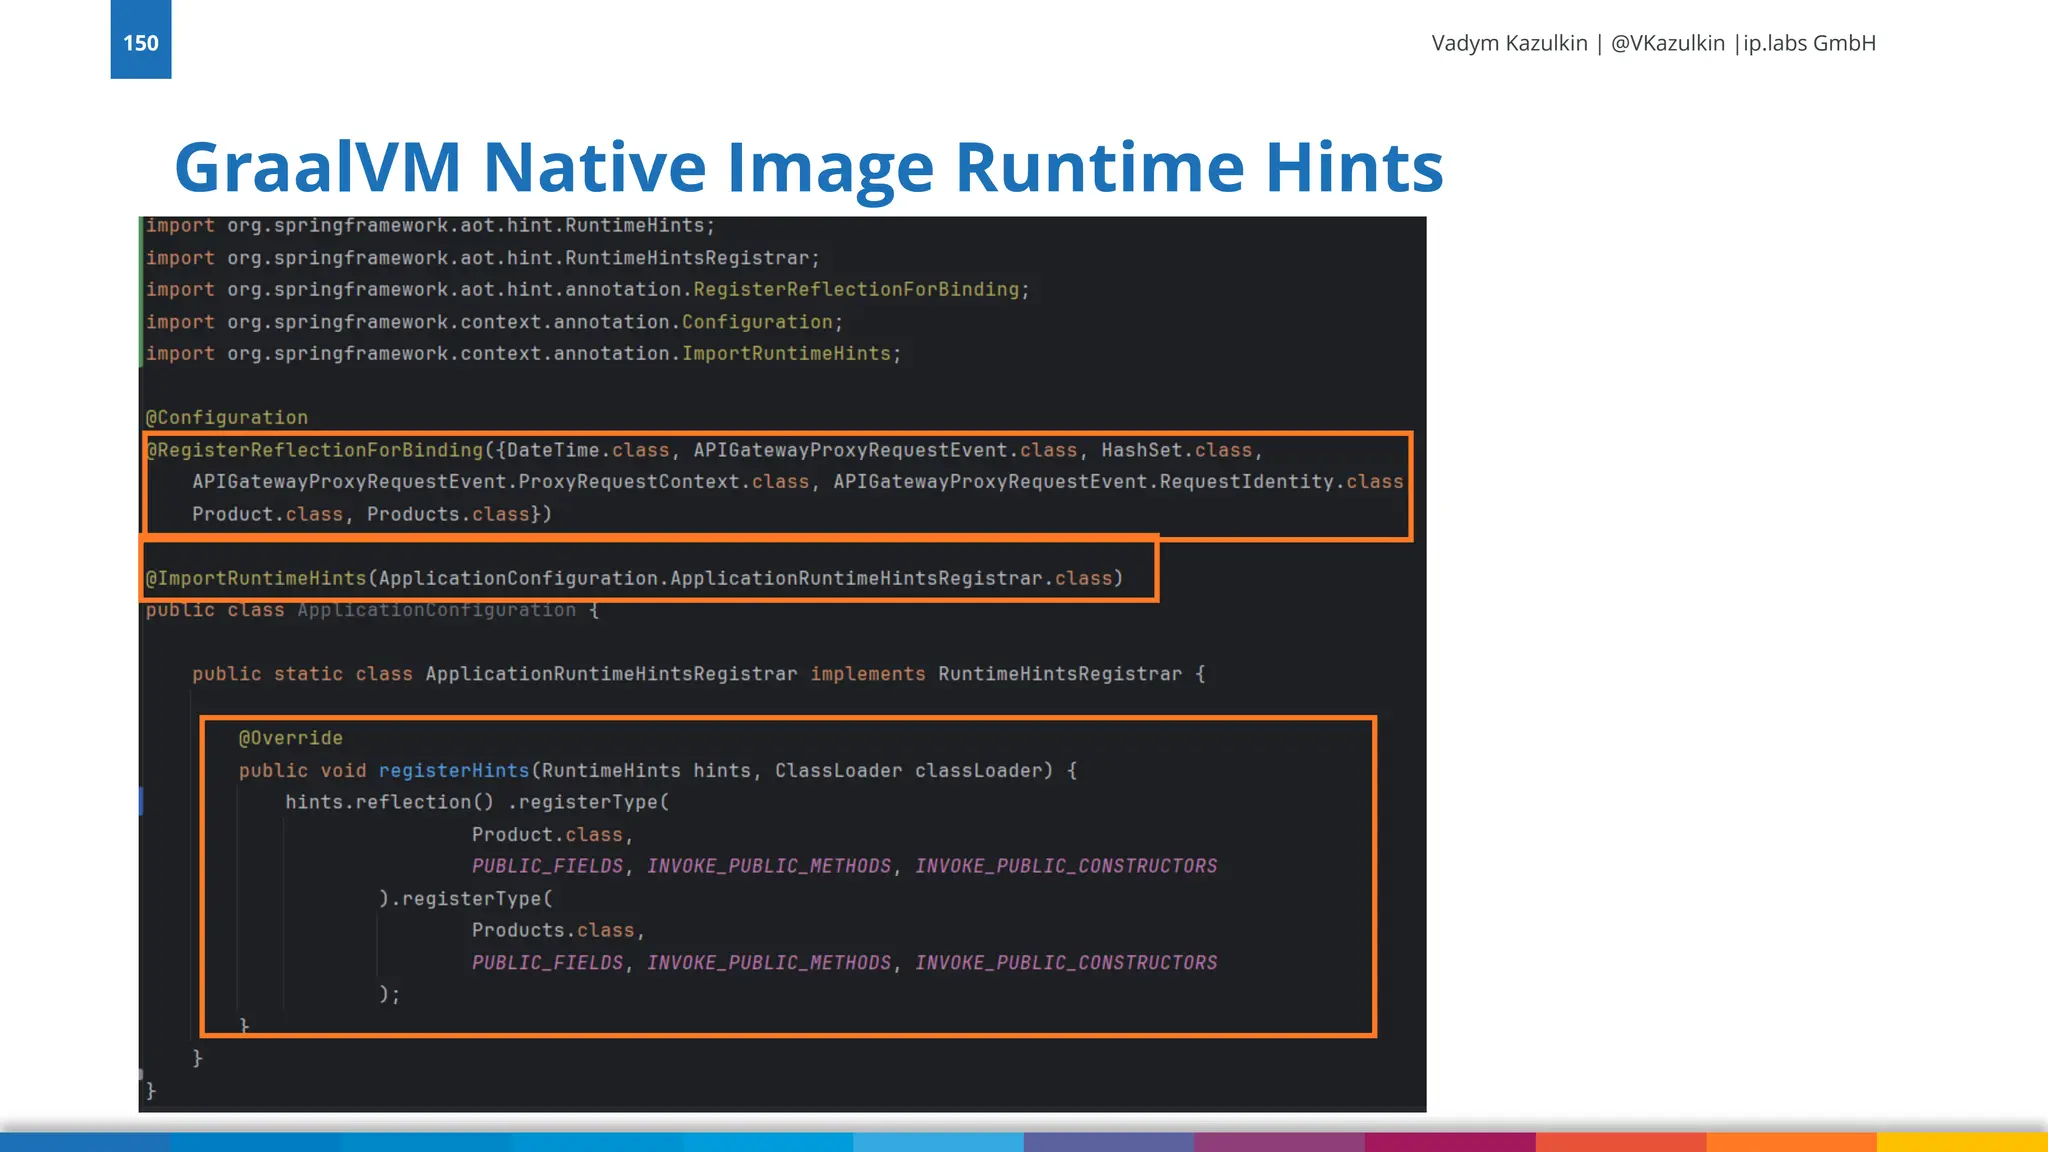
Task: Click the registerHints method name
Action: click(454, 770)
